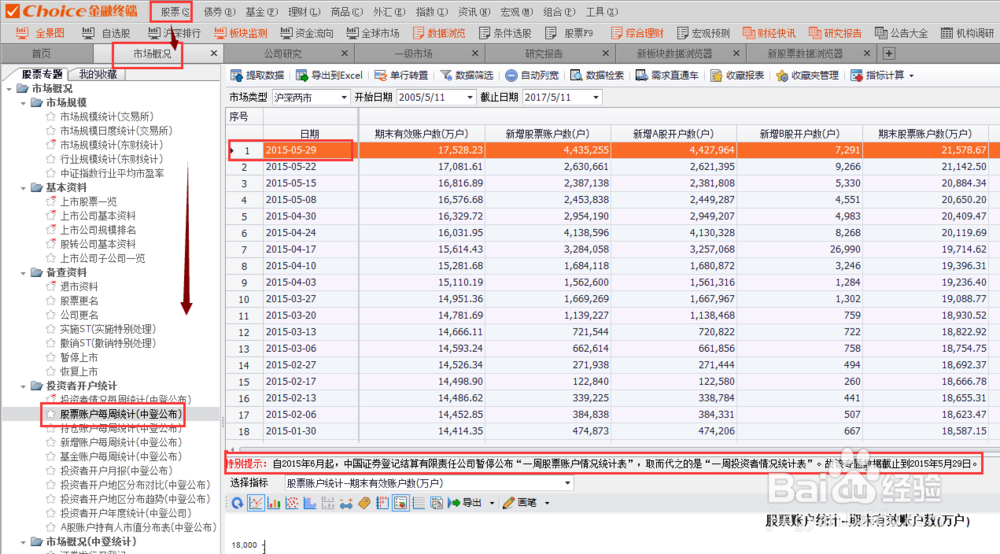Viewport: 1000px width, 554px height.
Task: Open the 开始日期 date dropdown
Action: pyautogui.click(x=470, y=98)
